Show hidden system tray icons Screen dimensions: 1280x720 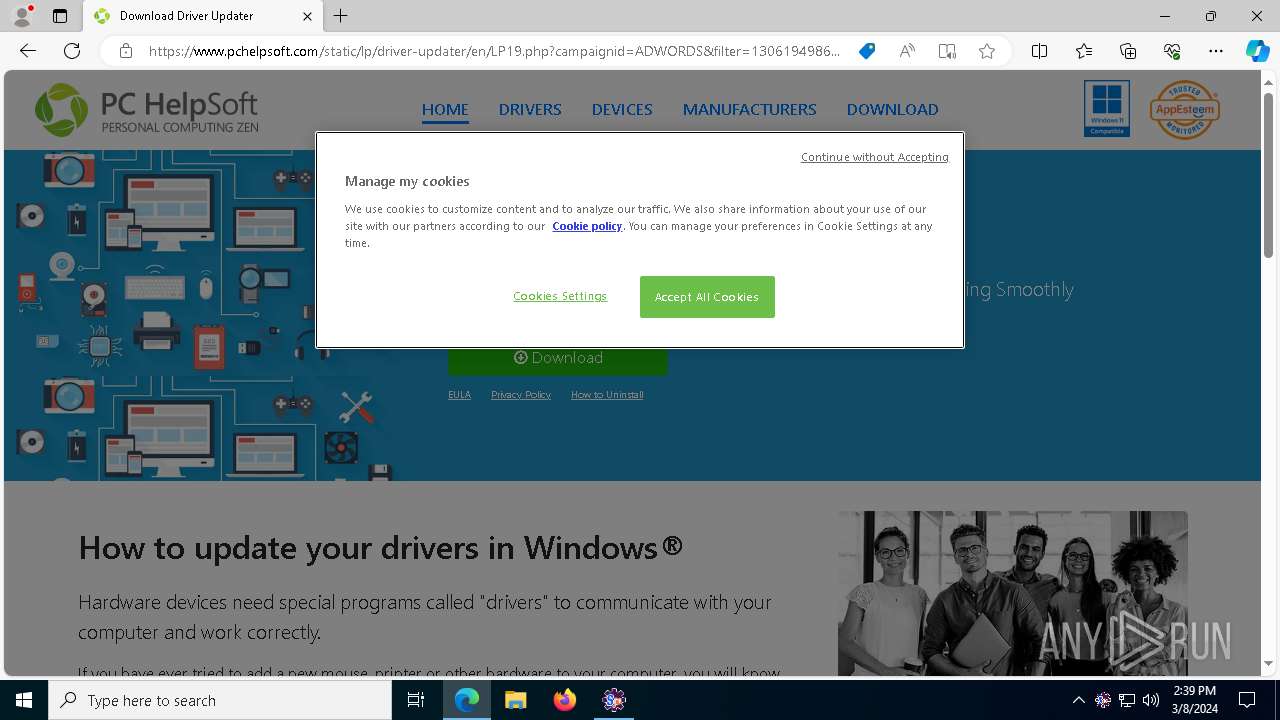point(1078,700)
